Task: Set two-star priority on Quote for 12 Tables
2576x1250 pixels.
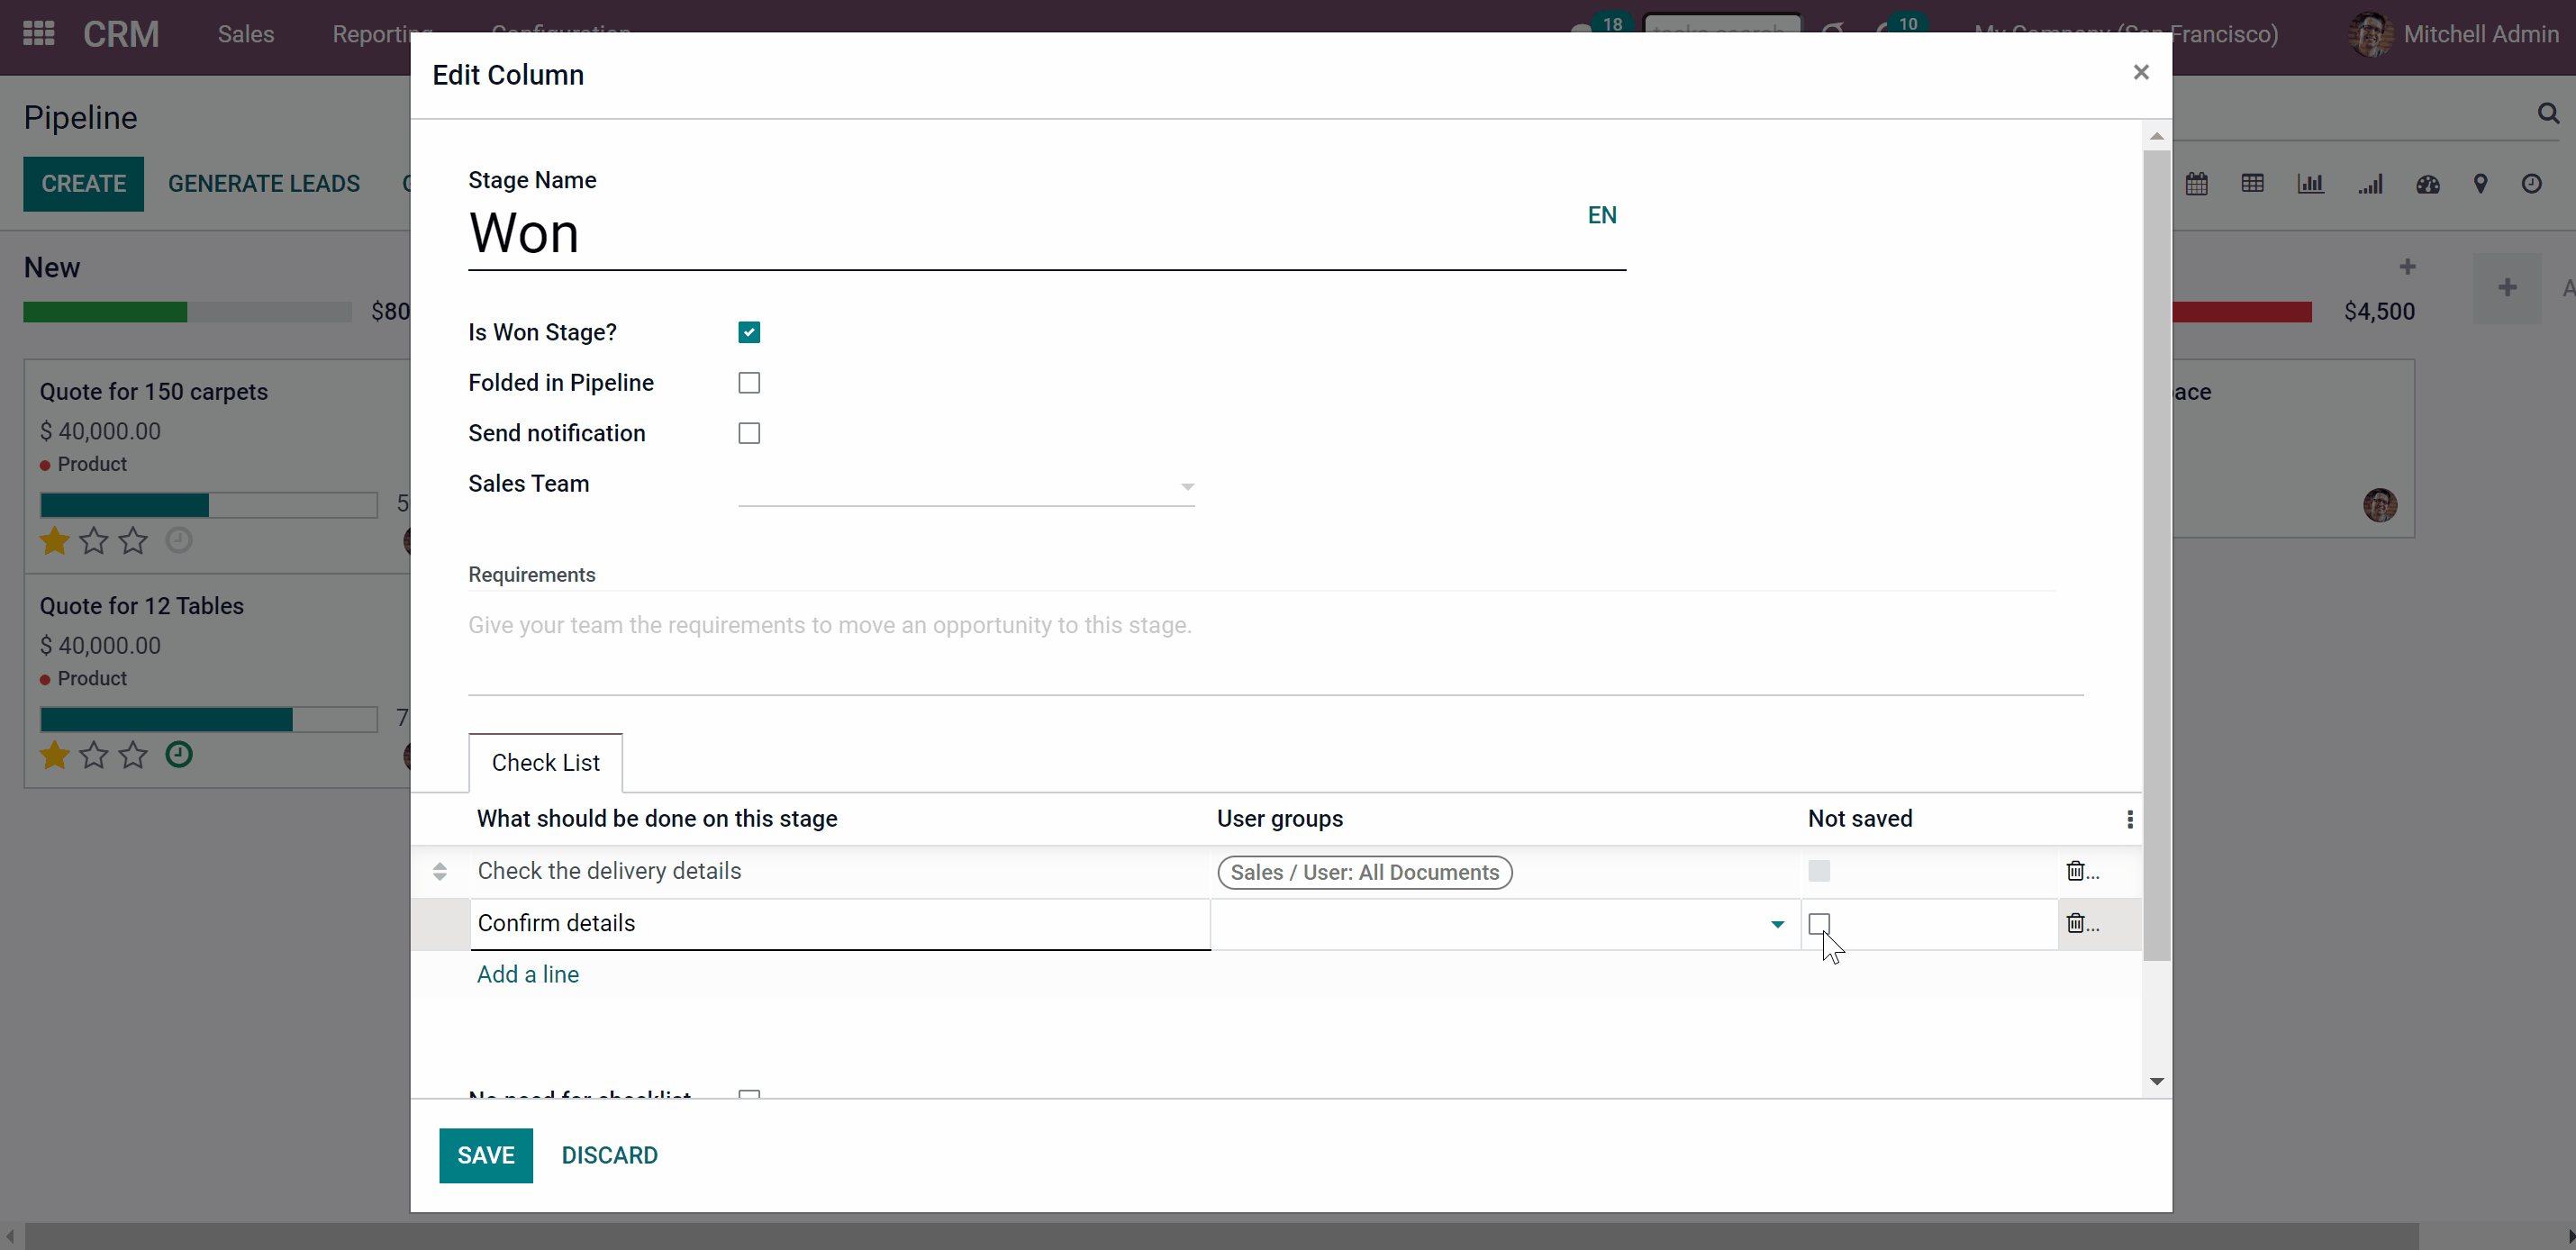Action: pos(94,755)
